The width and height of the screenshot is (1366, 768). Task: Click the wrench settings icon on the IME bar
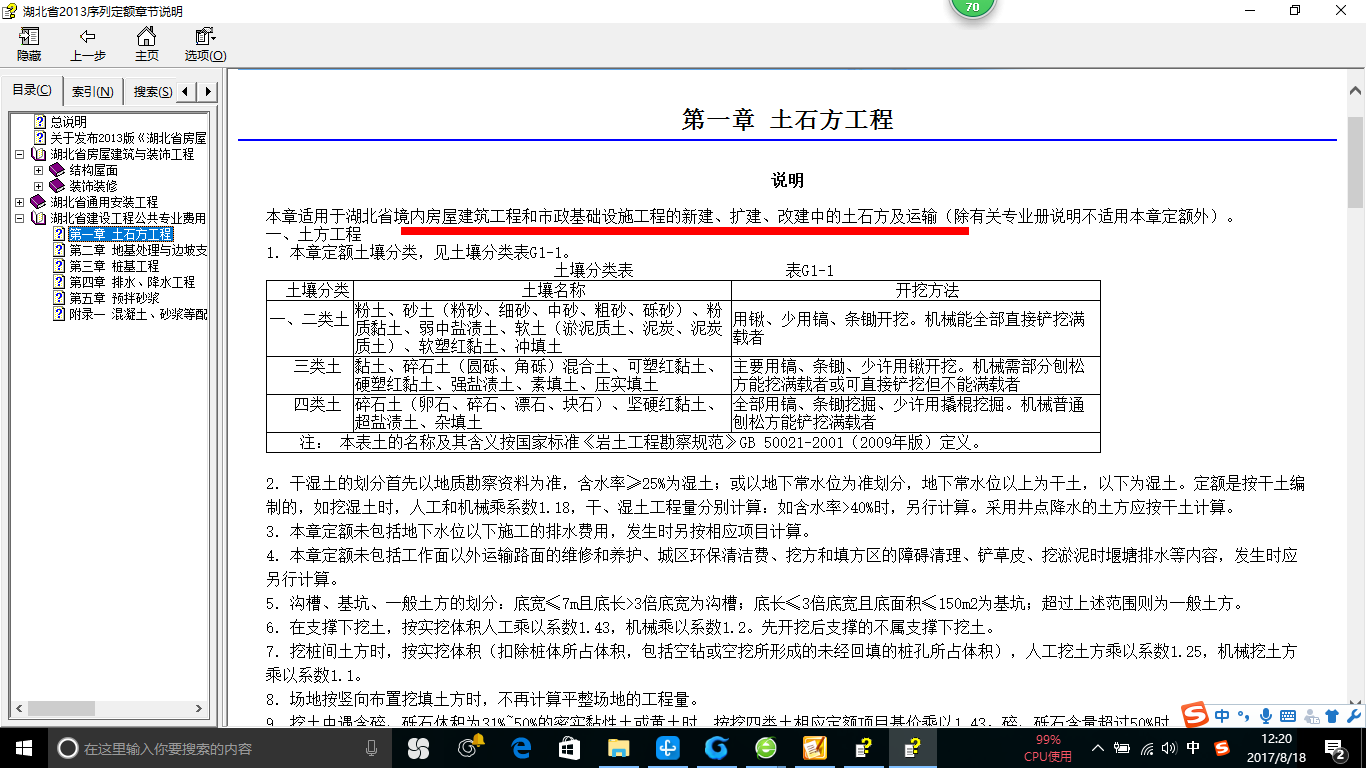(1352, 716)
